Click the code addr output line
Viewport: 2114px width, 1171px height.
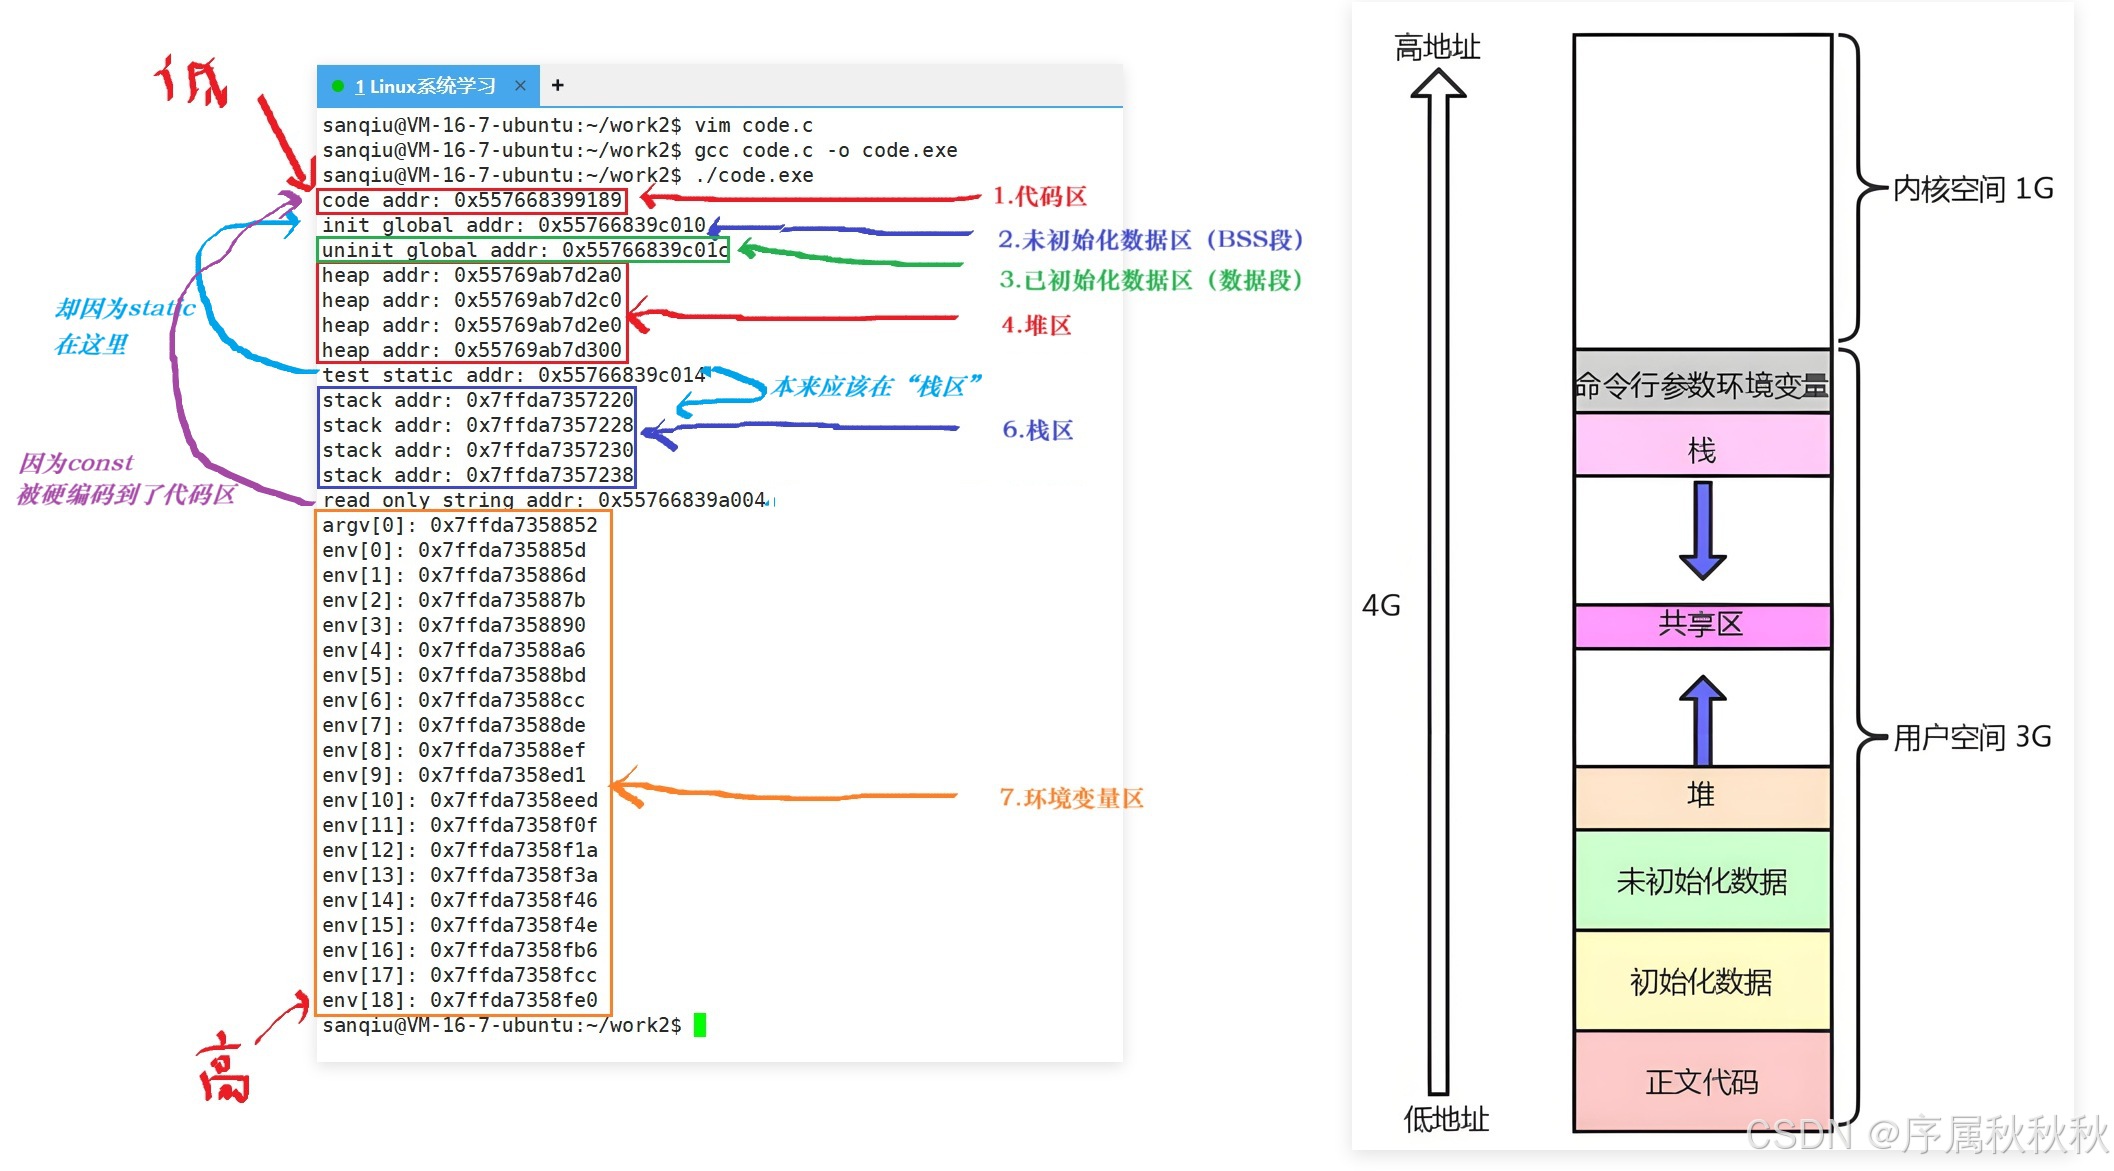pyautogui.click(x=472, y=201)
